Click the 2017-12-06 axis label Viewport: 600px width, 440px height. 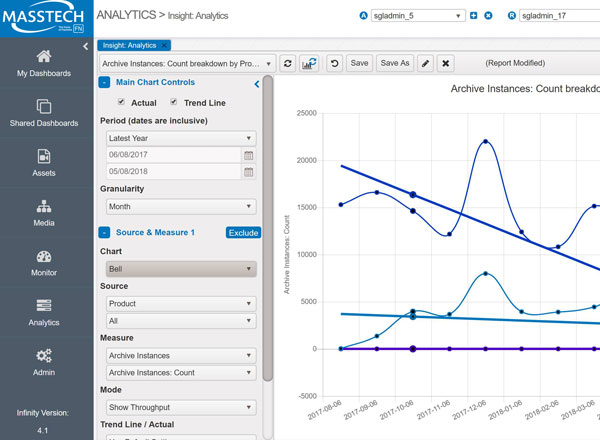pyautogui.click(x=469, y=410)
